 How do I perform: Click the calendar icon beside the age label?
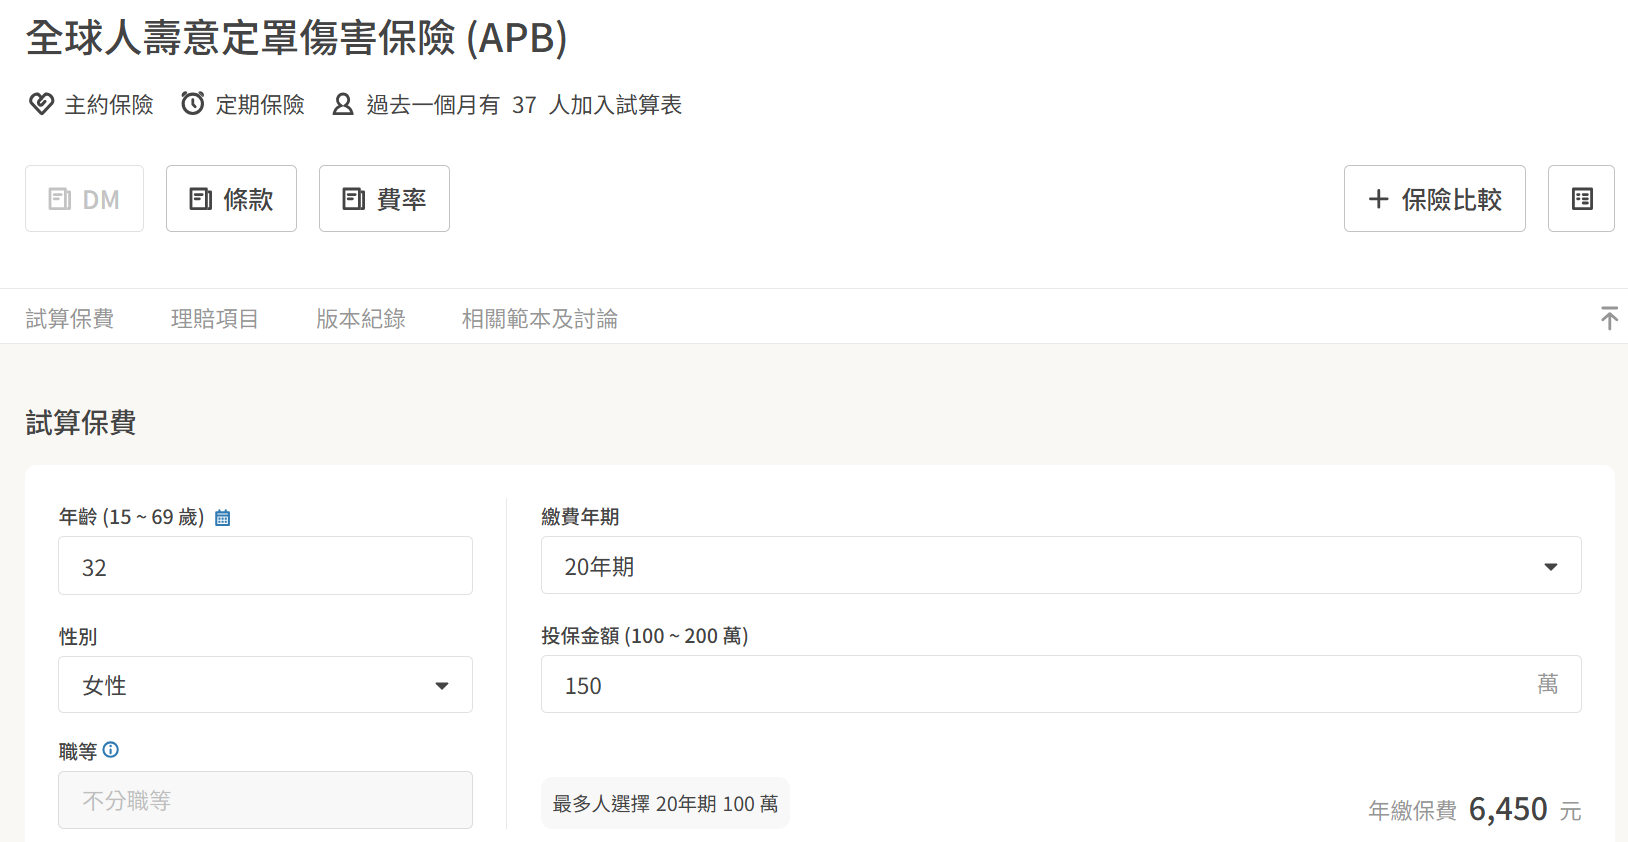coord(223,518)
